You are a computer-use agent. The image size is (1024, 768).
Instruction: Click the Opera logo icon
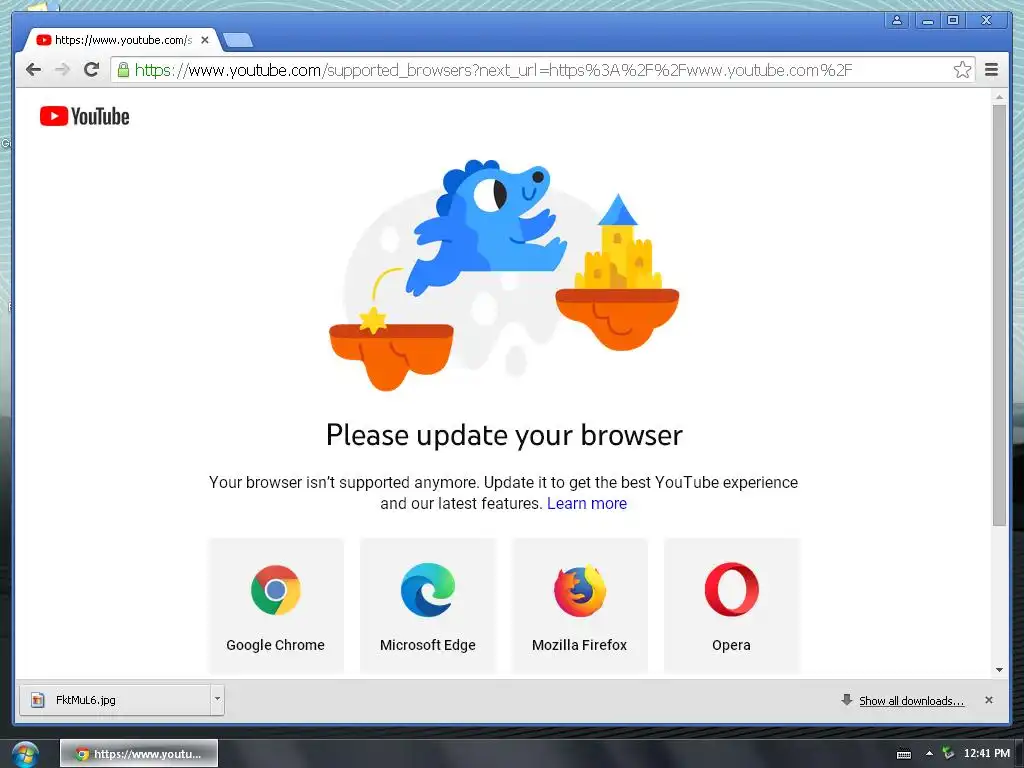click(x=731, y=590)
